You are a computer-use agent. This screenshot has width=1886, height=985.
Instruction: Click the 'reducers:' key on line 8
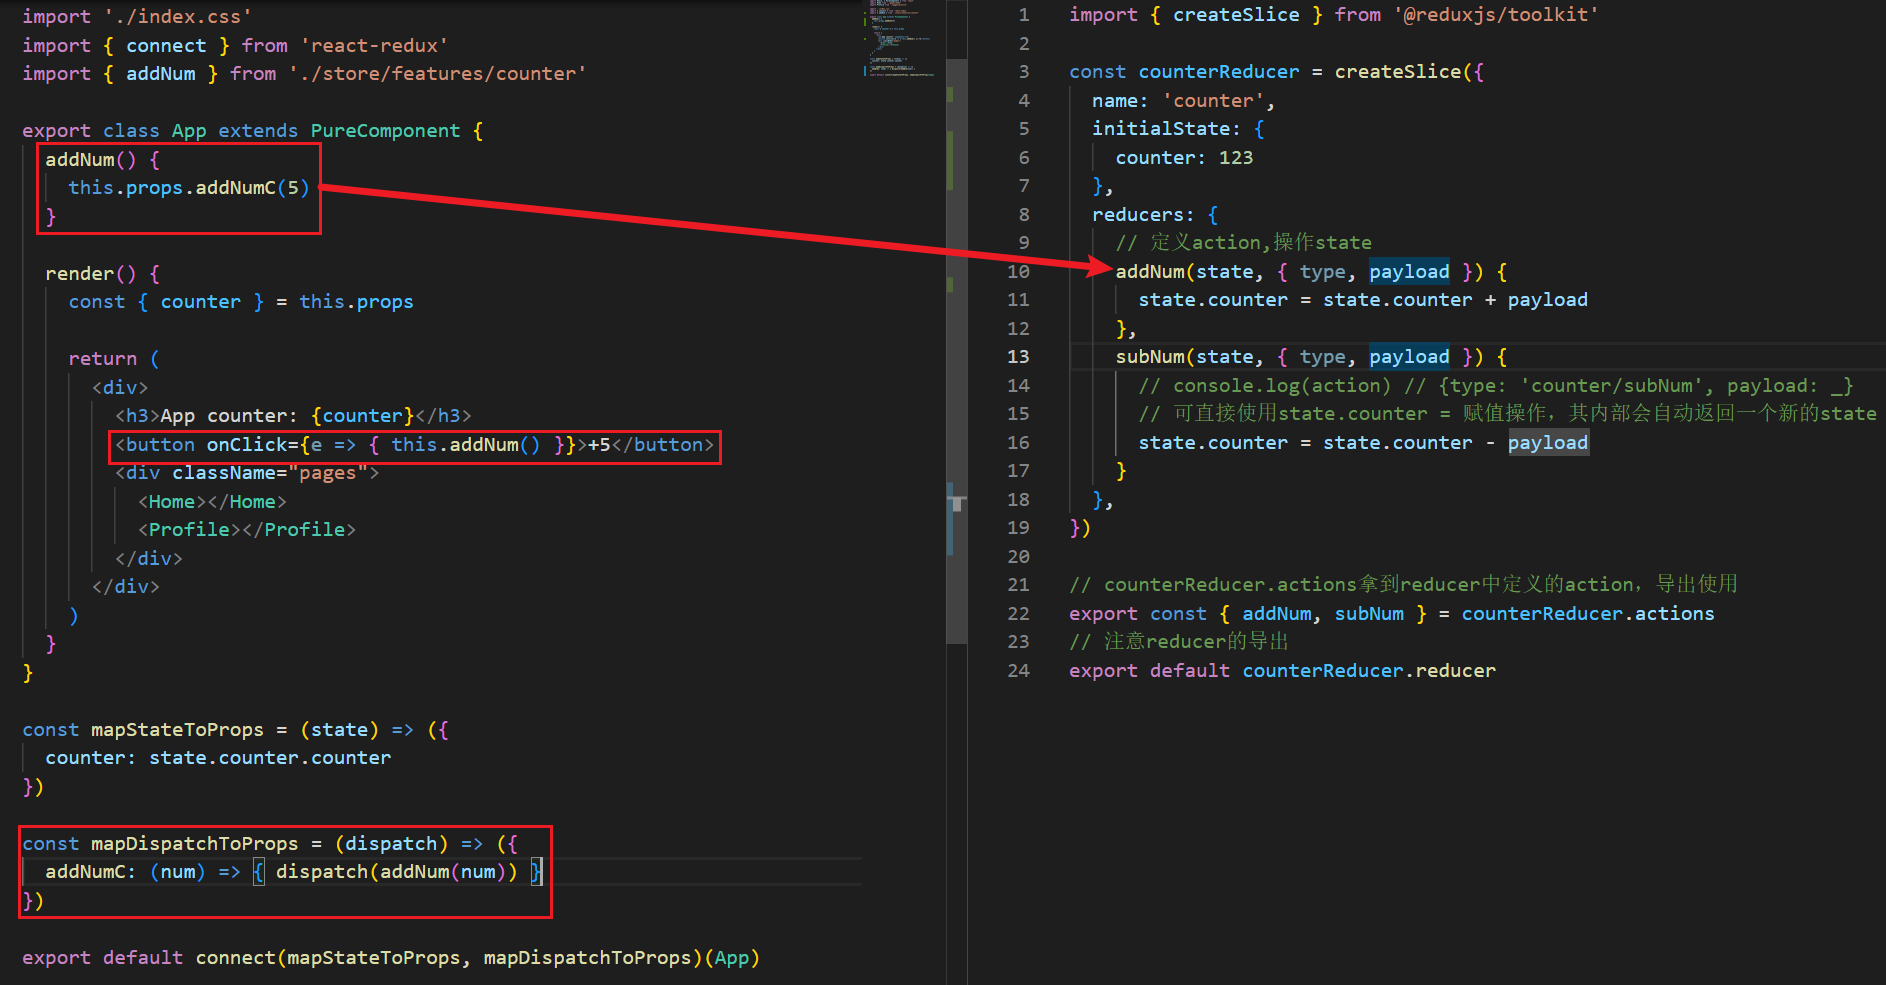click(x=1142, y=215)
